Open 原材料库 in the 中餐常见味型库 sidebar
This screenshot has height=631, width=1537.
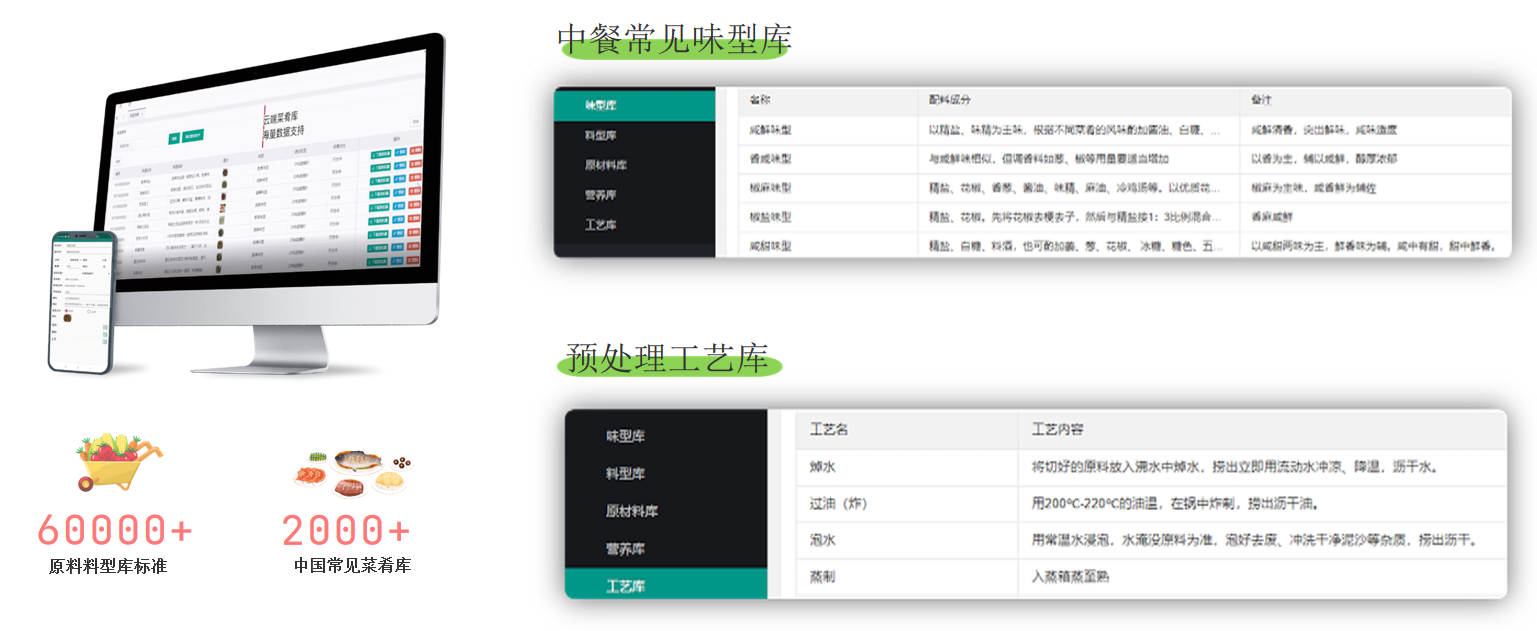(x=605, y=165)
